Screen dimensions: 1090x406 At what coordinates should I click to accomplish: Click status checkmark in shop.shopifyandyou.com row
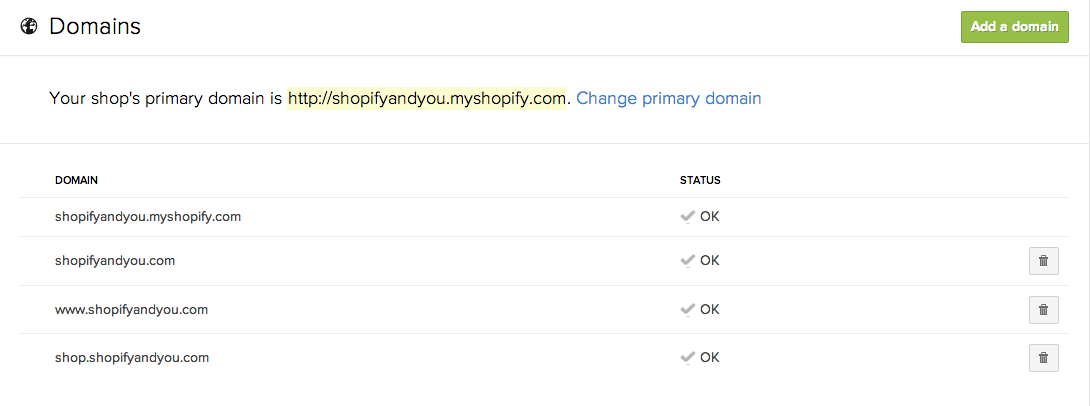coord(688,357)
